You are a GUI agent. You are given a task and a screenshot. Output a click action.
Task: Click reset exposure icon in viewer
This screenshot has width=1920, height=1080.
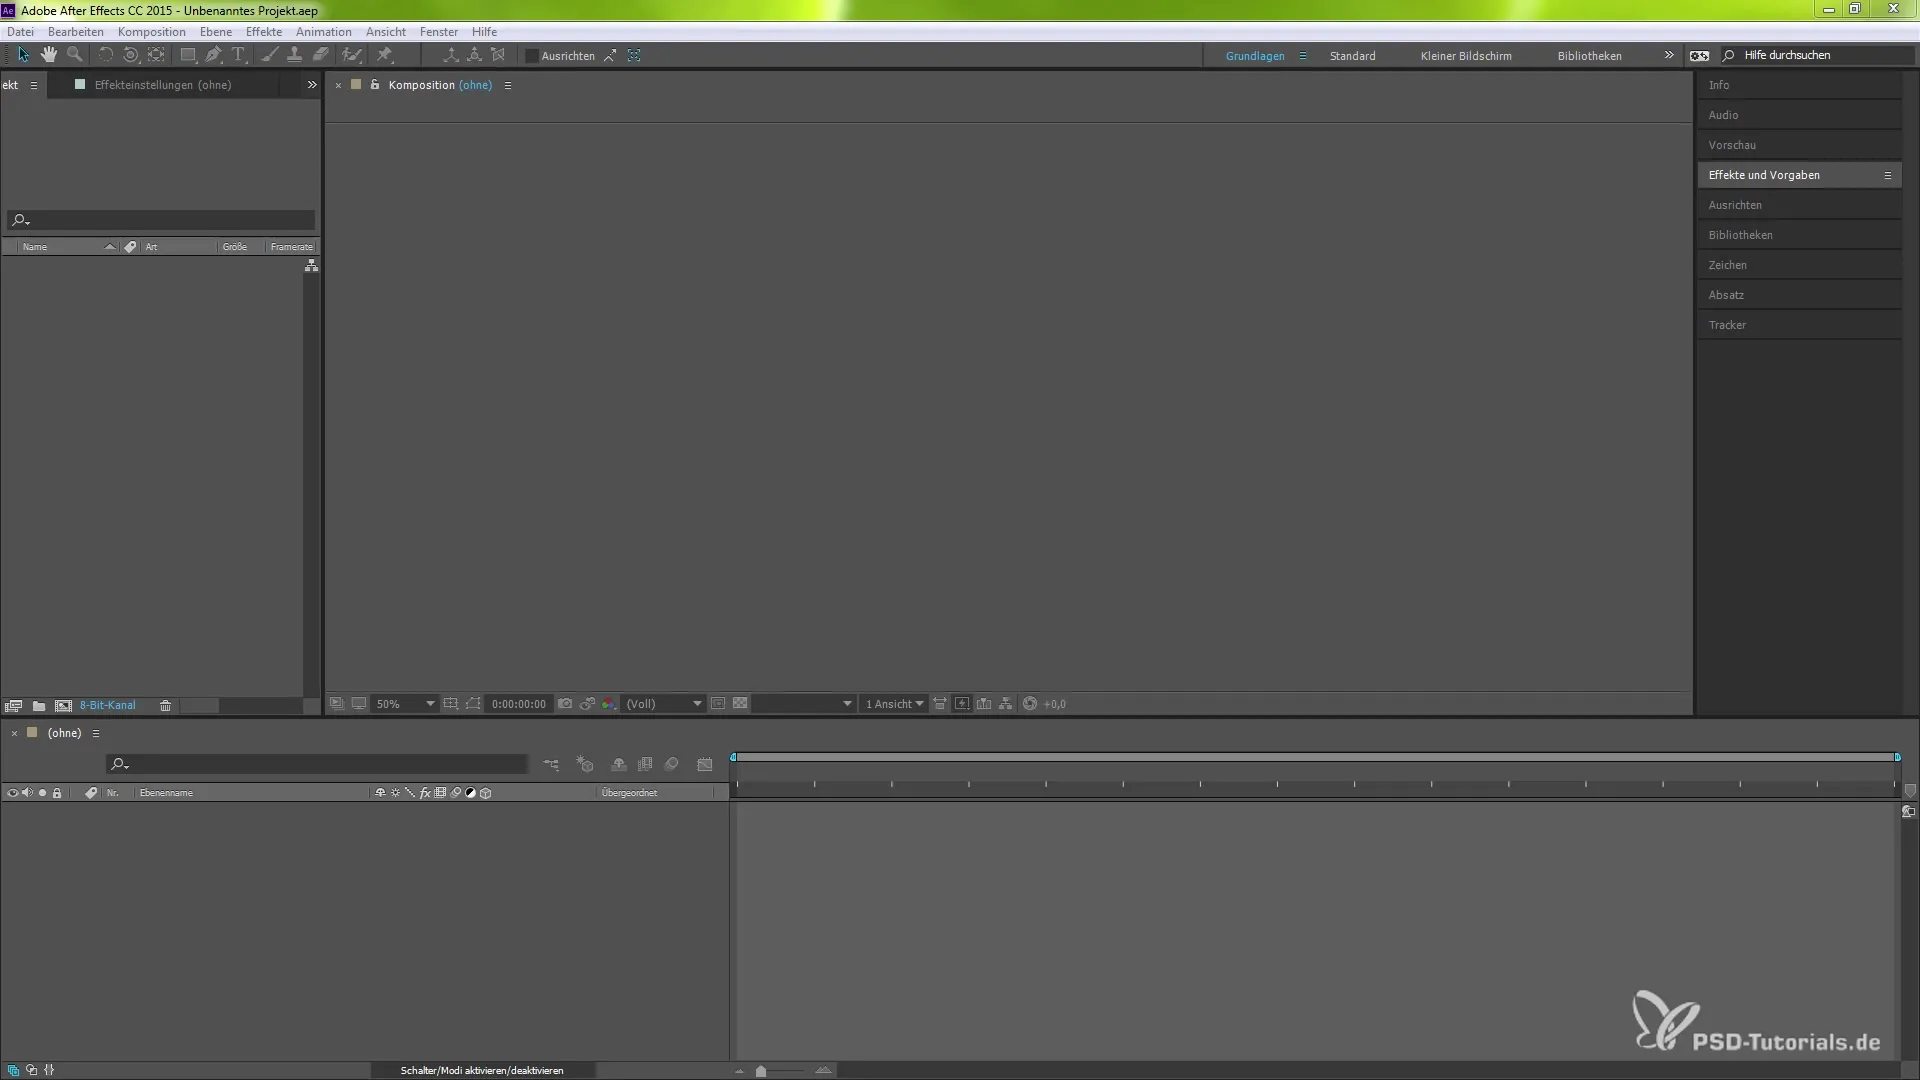click(1030, 704)
